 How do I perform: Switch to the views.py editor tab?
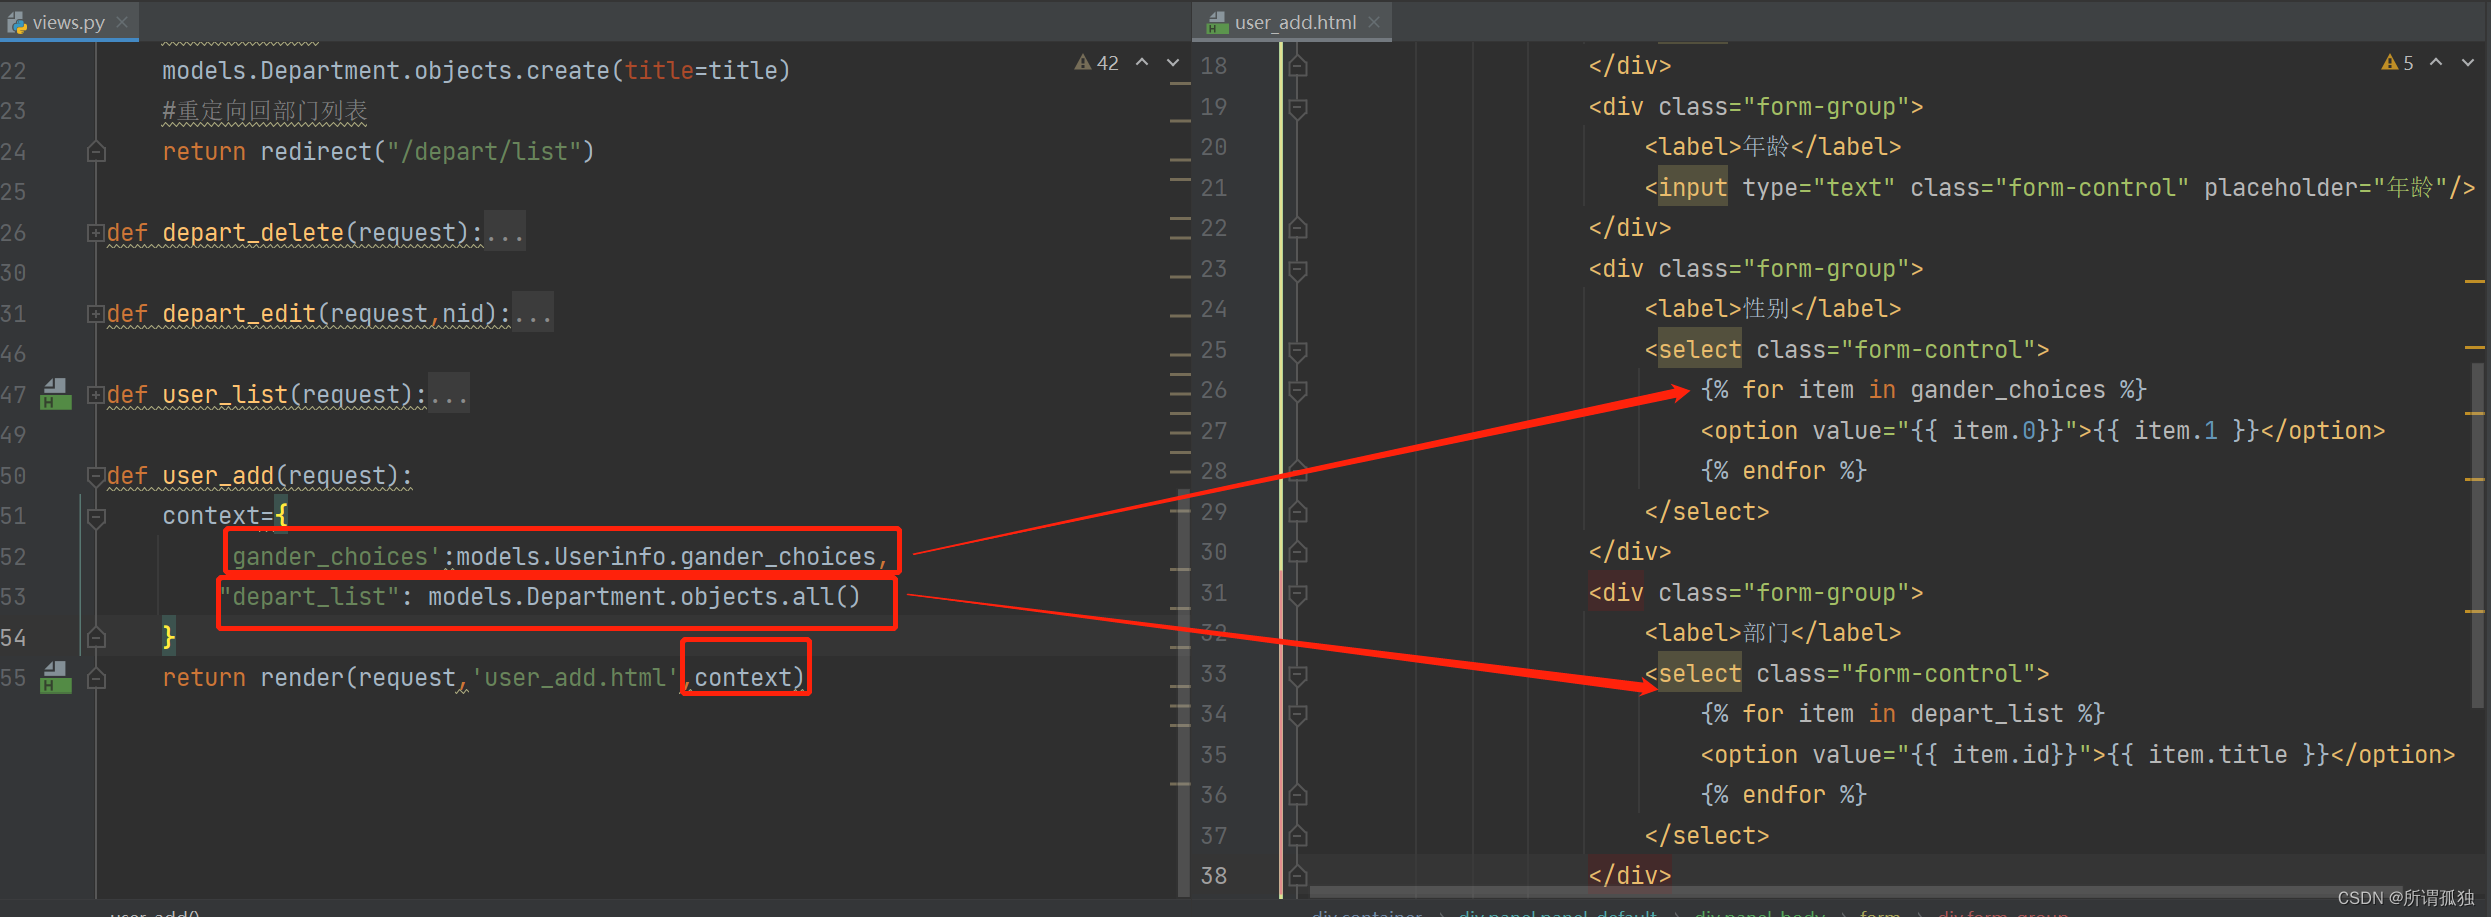(68, 21)
